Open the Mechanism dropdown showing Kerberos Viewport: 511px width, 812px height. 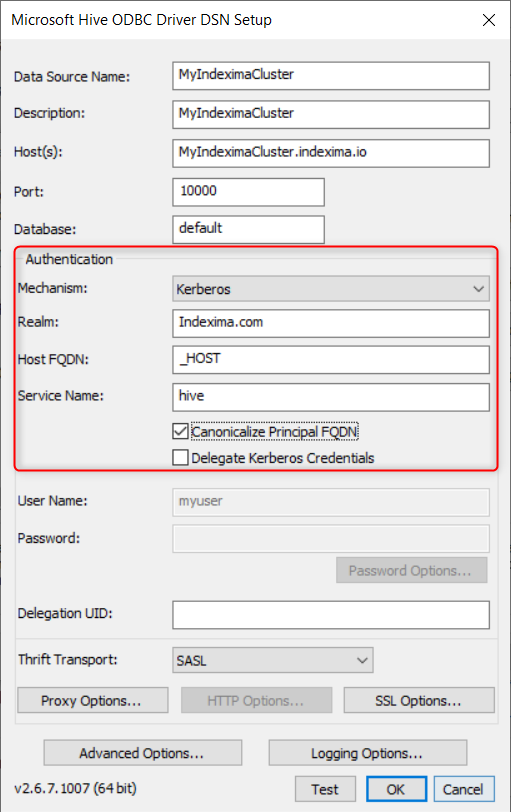(331, 289)
